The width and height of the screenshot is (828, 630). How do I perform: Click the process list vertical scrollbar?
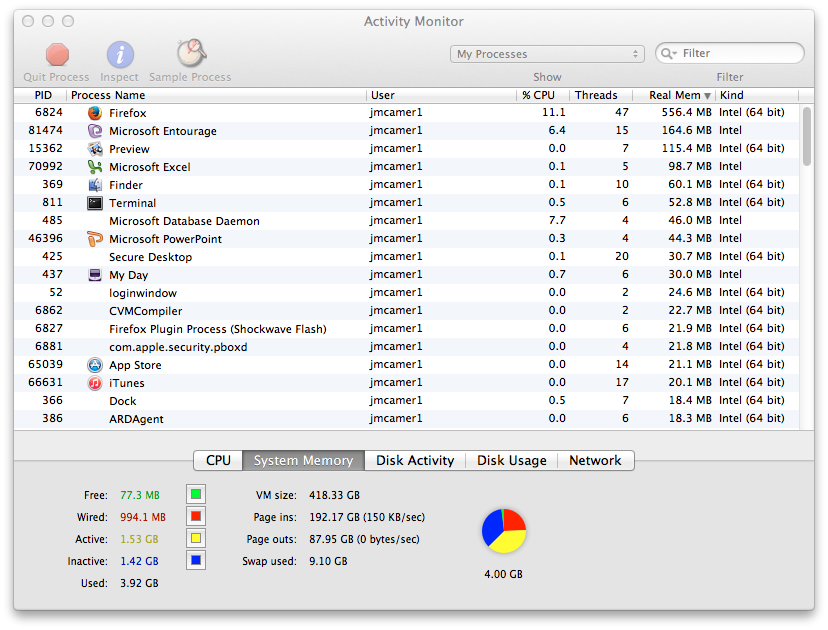pos(806,136)
